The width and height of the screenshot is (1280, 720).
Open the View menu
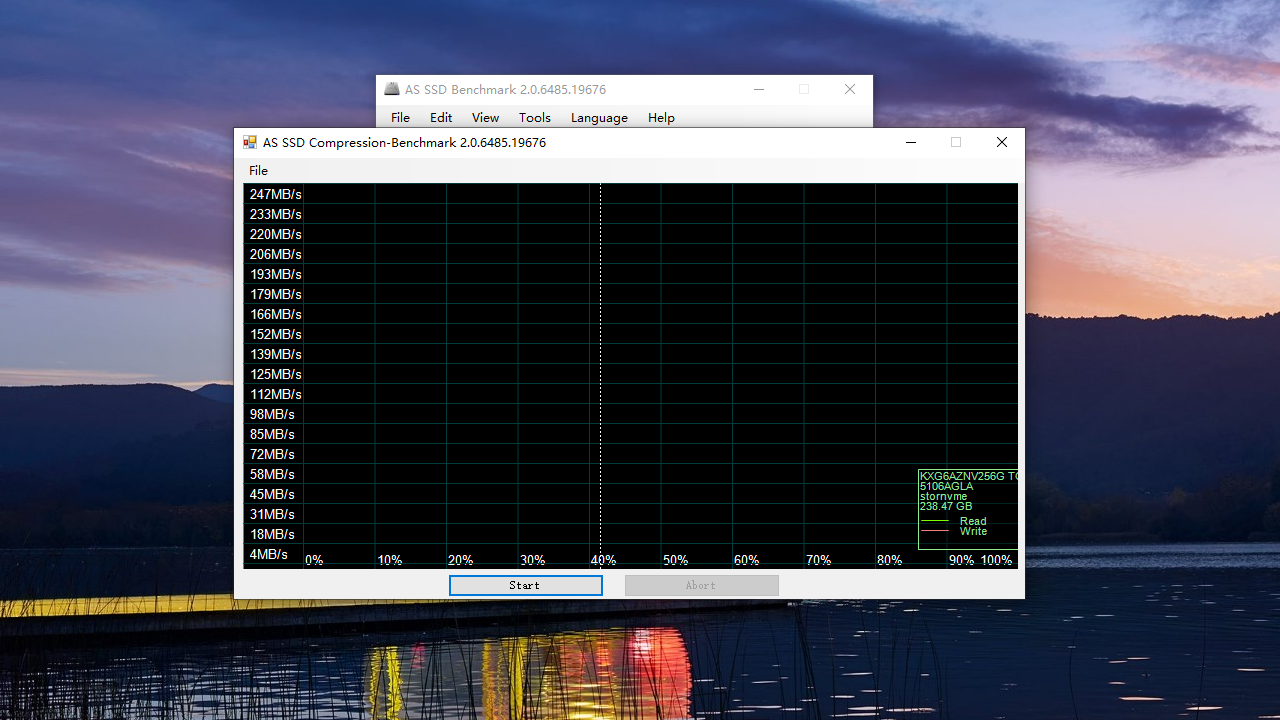pos(485,117)
